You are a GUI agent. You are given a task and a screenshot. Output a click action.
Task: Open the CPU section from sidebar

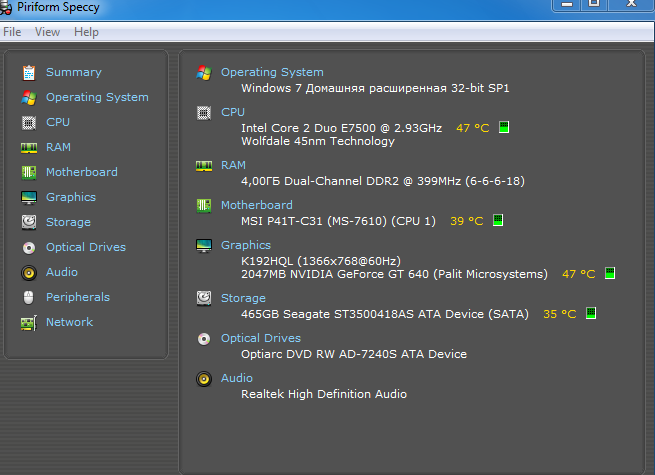58,122
